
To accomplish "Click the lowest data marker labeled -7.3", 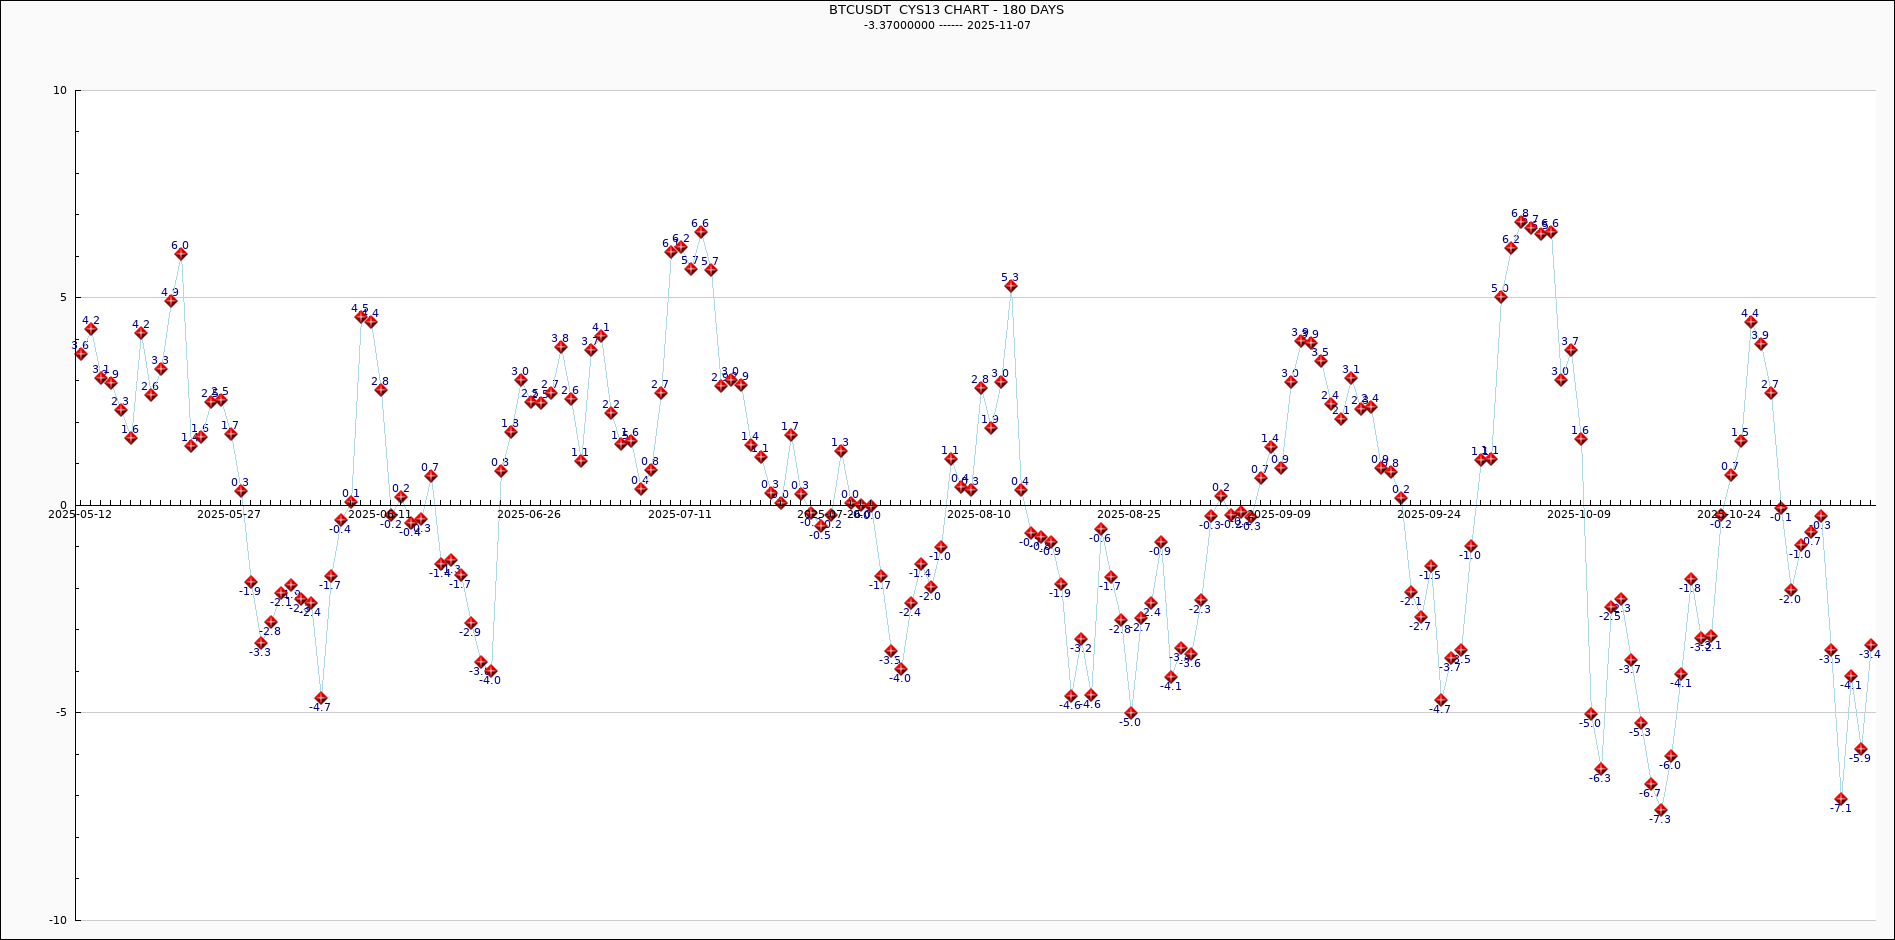I will coord(1661,810).
